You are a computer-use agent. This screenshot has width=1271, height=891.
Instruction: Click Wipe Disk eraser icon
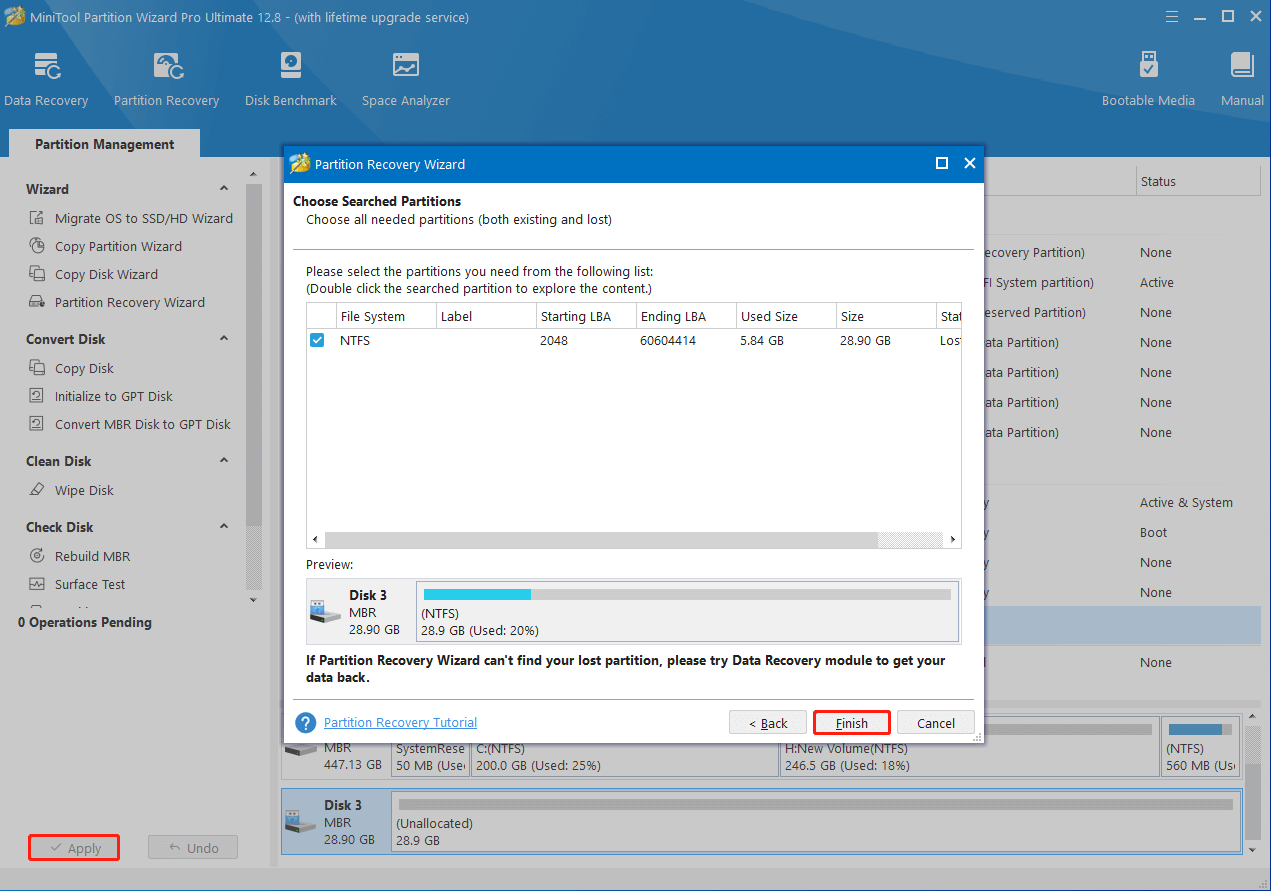pyautogui.click(x=37, y=490)
